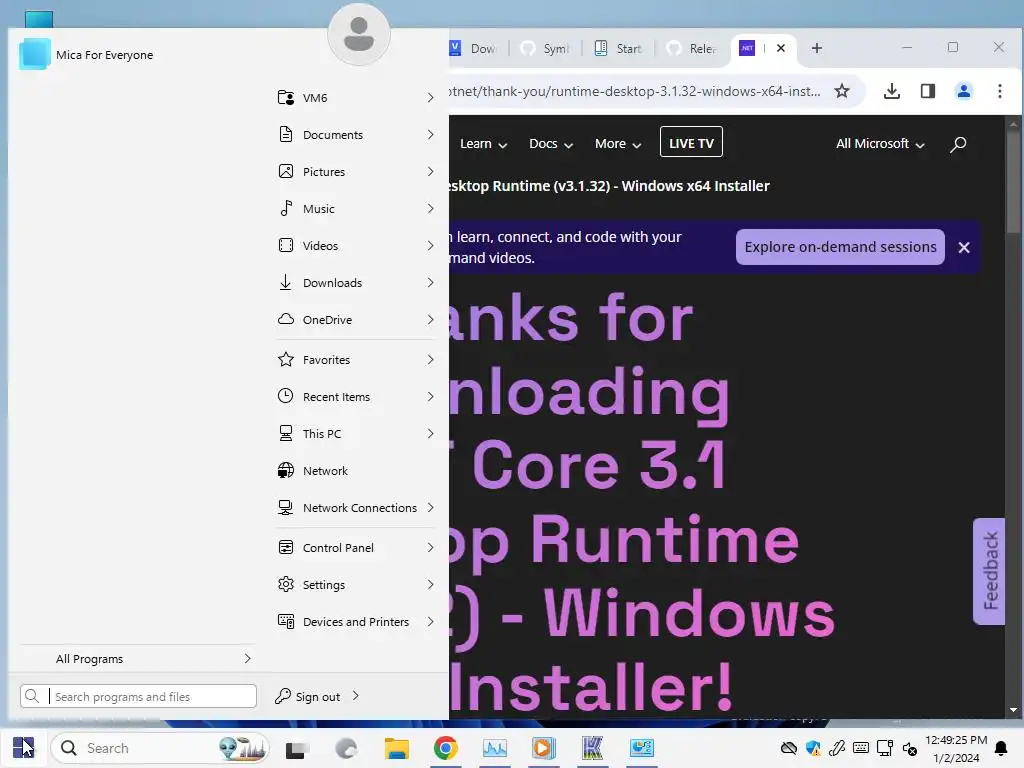
Task: Open the Feedback side tab
Action: [989, 571]
